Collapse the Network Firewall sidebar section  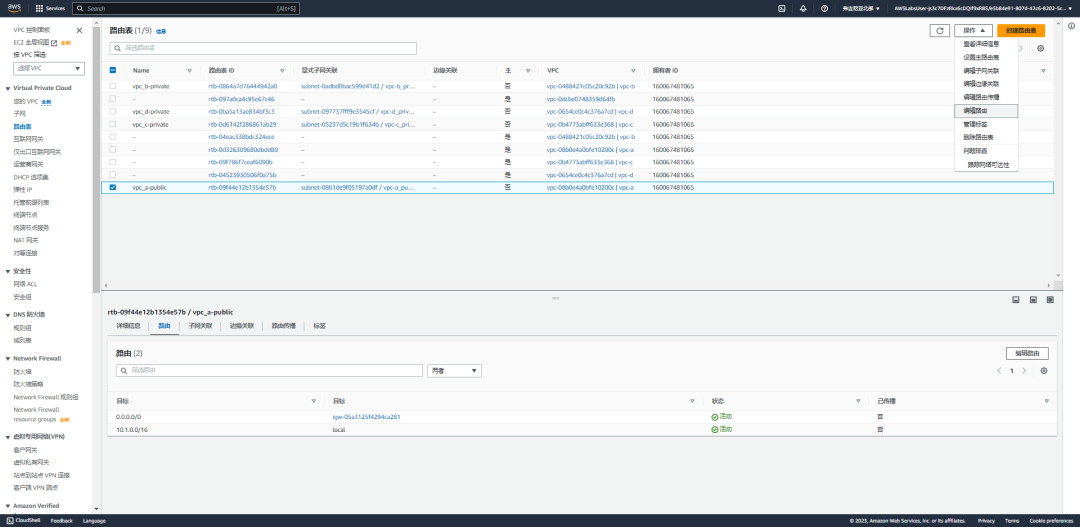pos(8,359)
